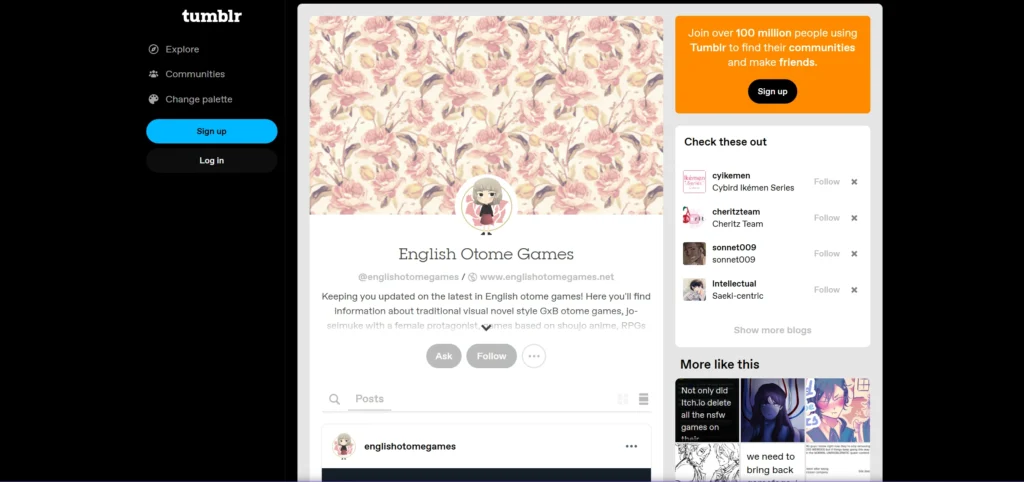The height and width of the screenshot is (482, 1024).
Task: Open the sonnet009 blog avatar
Action: point(694,253)
